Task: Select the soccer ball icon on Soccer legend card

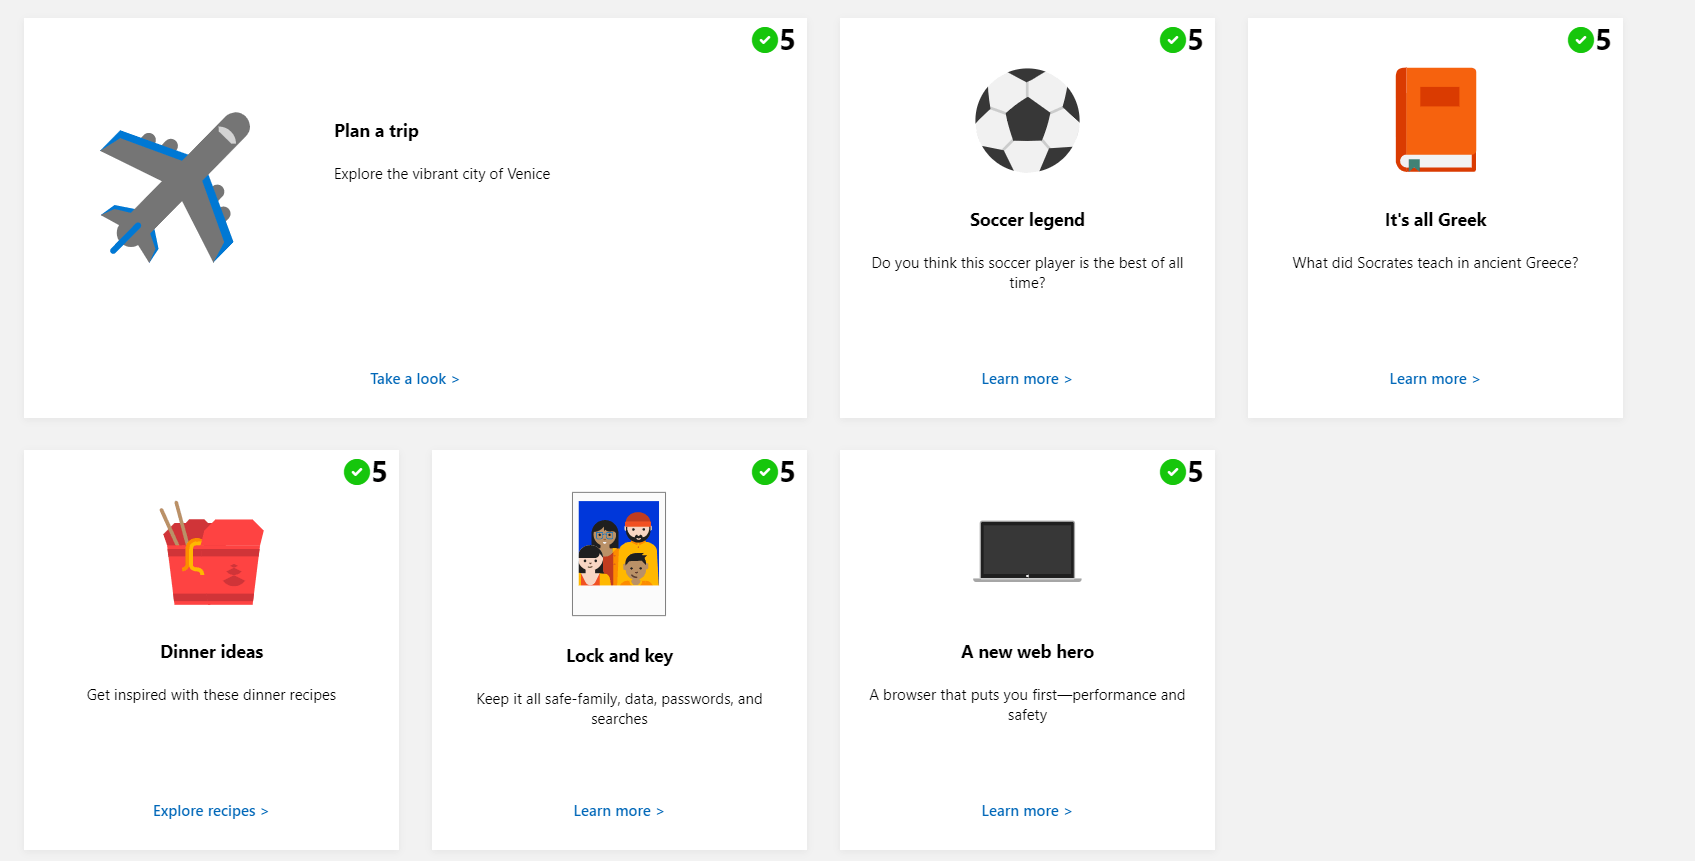Action: (1027, 120)
